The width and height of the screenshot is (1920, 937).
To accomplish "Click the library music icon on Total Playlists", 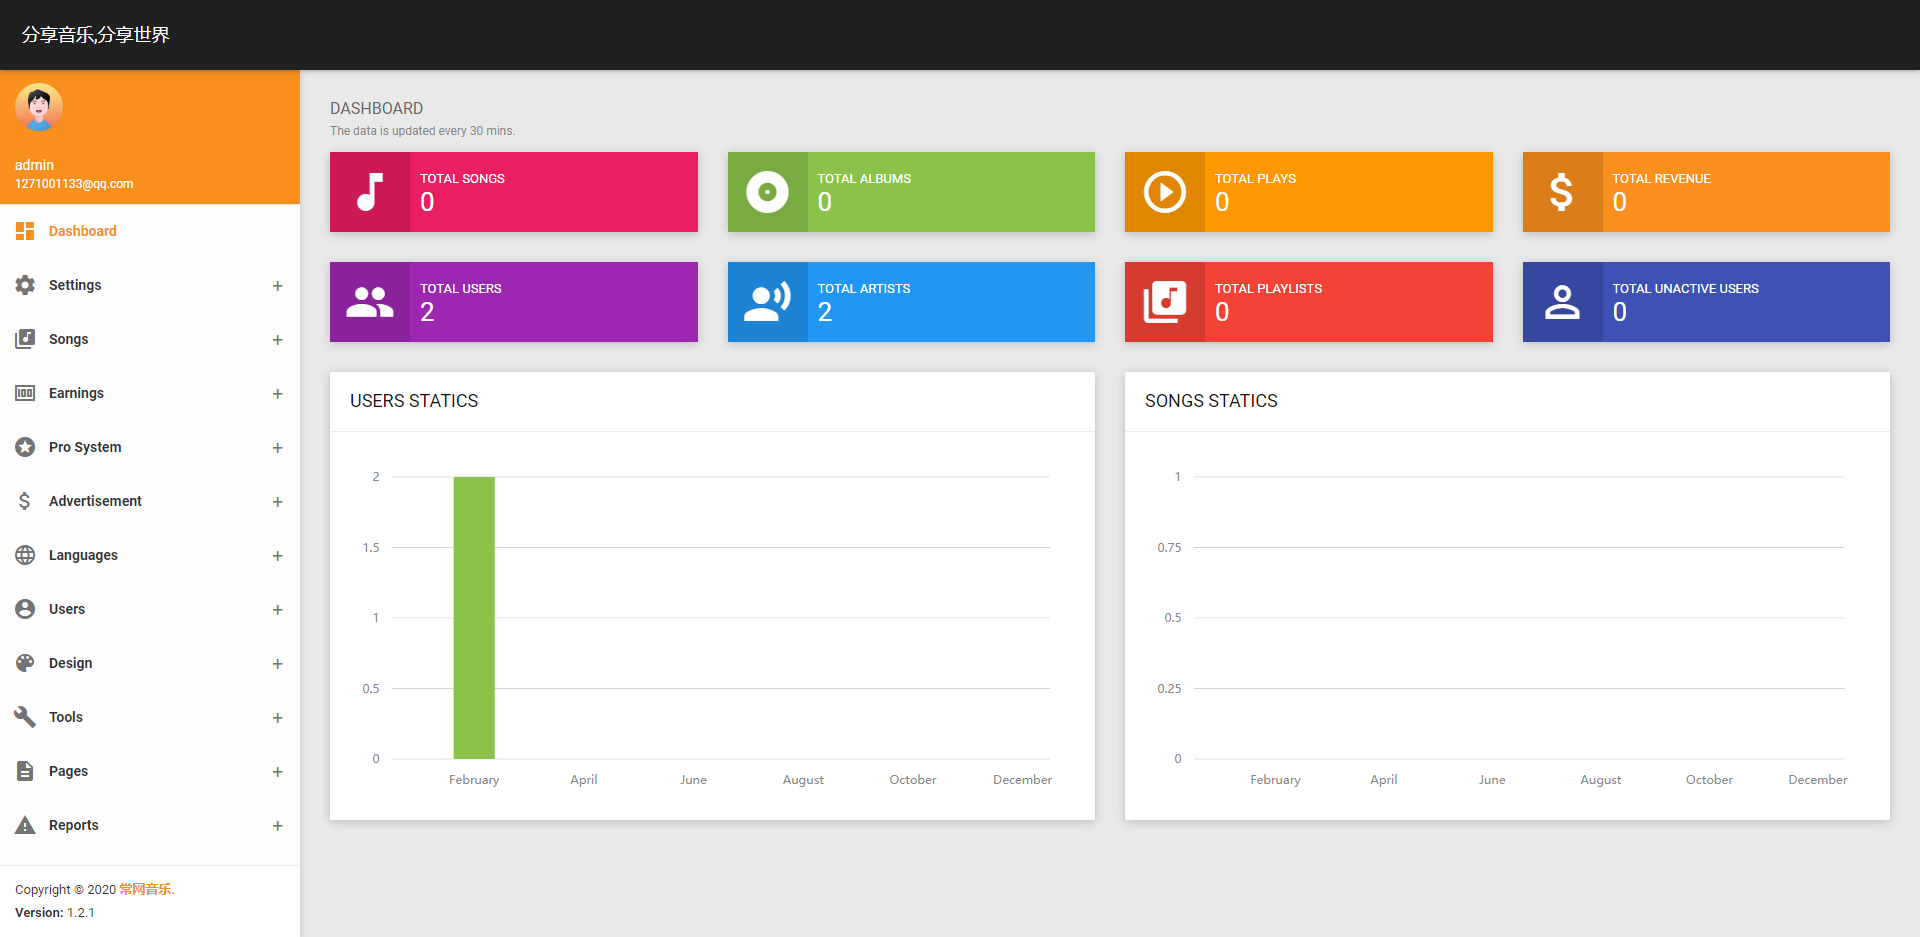I will click(x=1164, y=302).
